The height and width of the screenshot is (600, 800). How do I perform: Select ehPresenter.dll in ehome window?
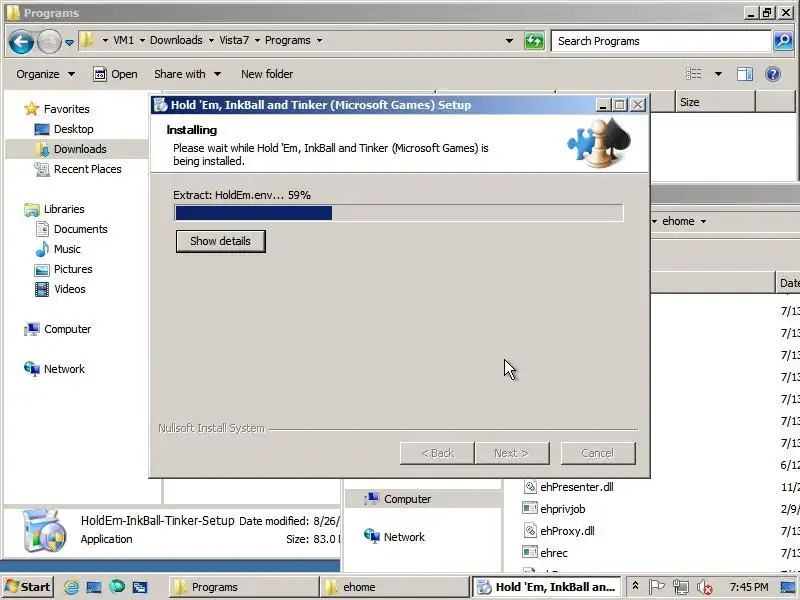(x=568, y=487)
